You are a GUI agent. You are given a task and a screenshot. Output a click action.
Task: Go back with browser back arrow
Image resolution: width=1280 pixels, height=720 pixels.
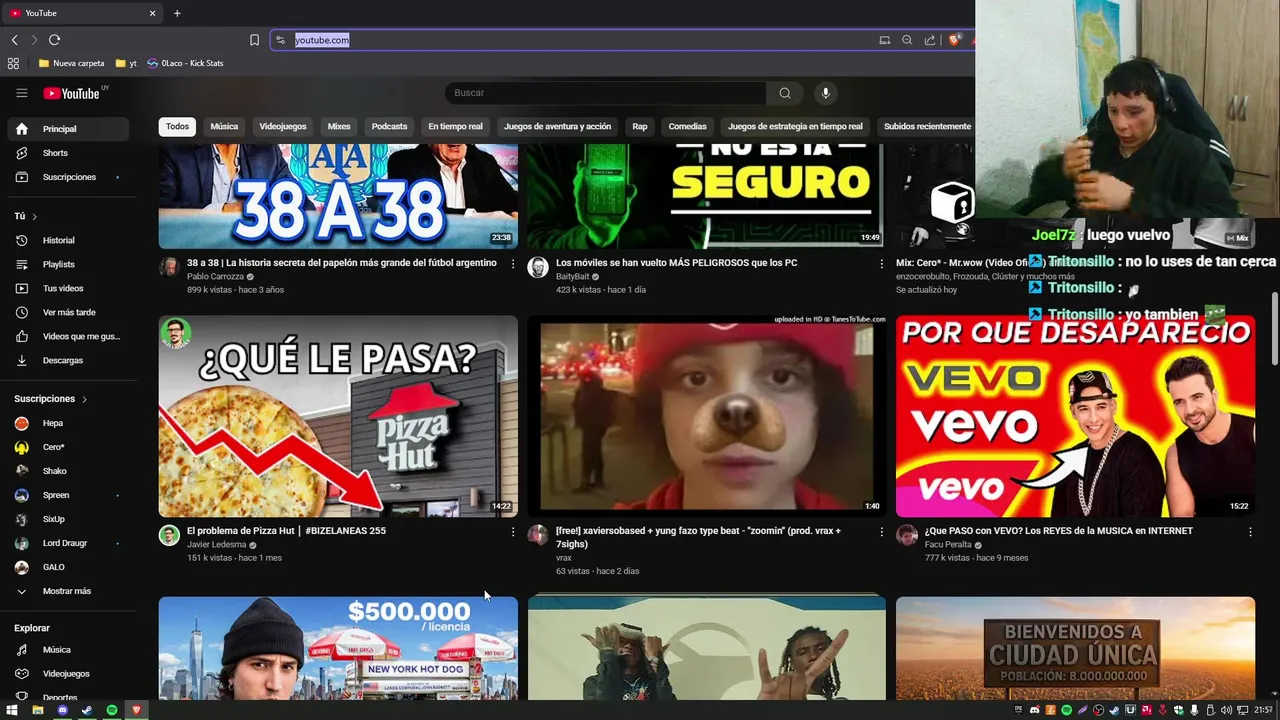click(15, 40)
